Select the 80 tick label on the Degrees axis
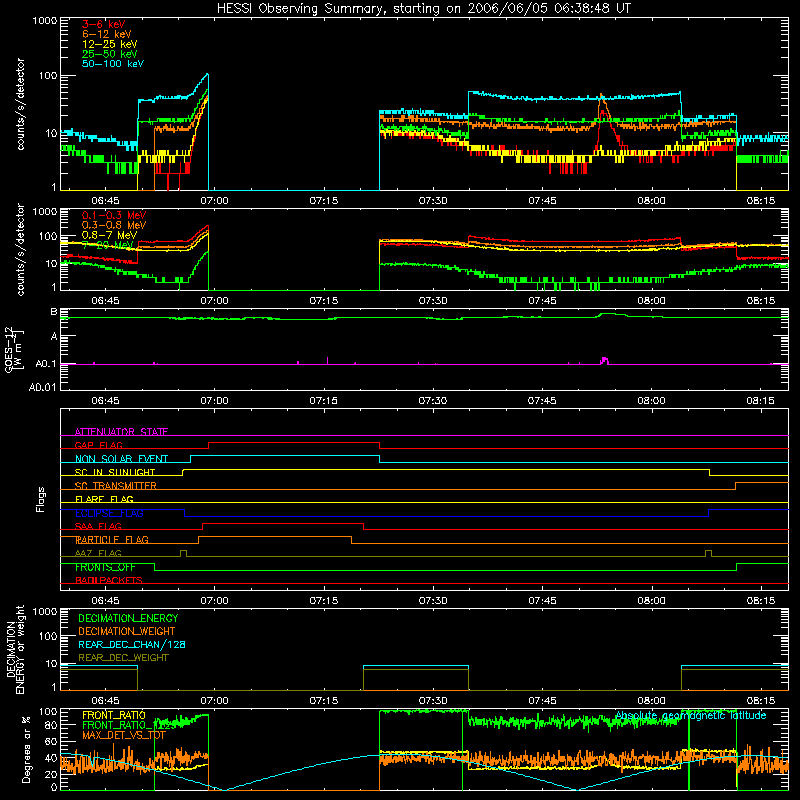Image resolution: width=800 pixels, height=800 pixels. point(51,725)
